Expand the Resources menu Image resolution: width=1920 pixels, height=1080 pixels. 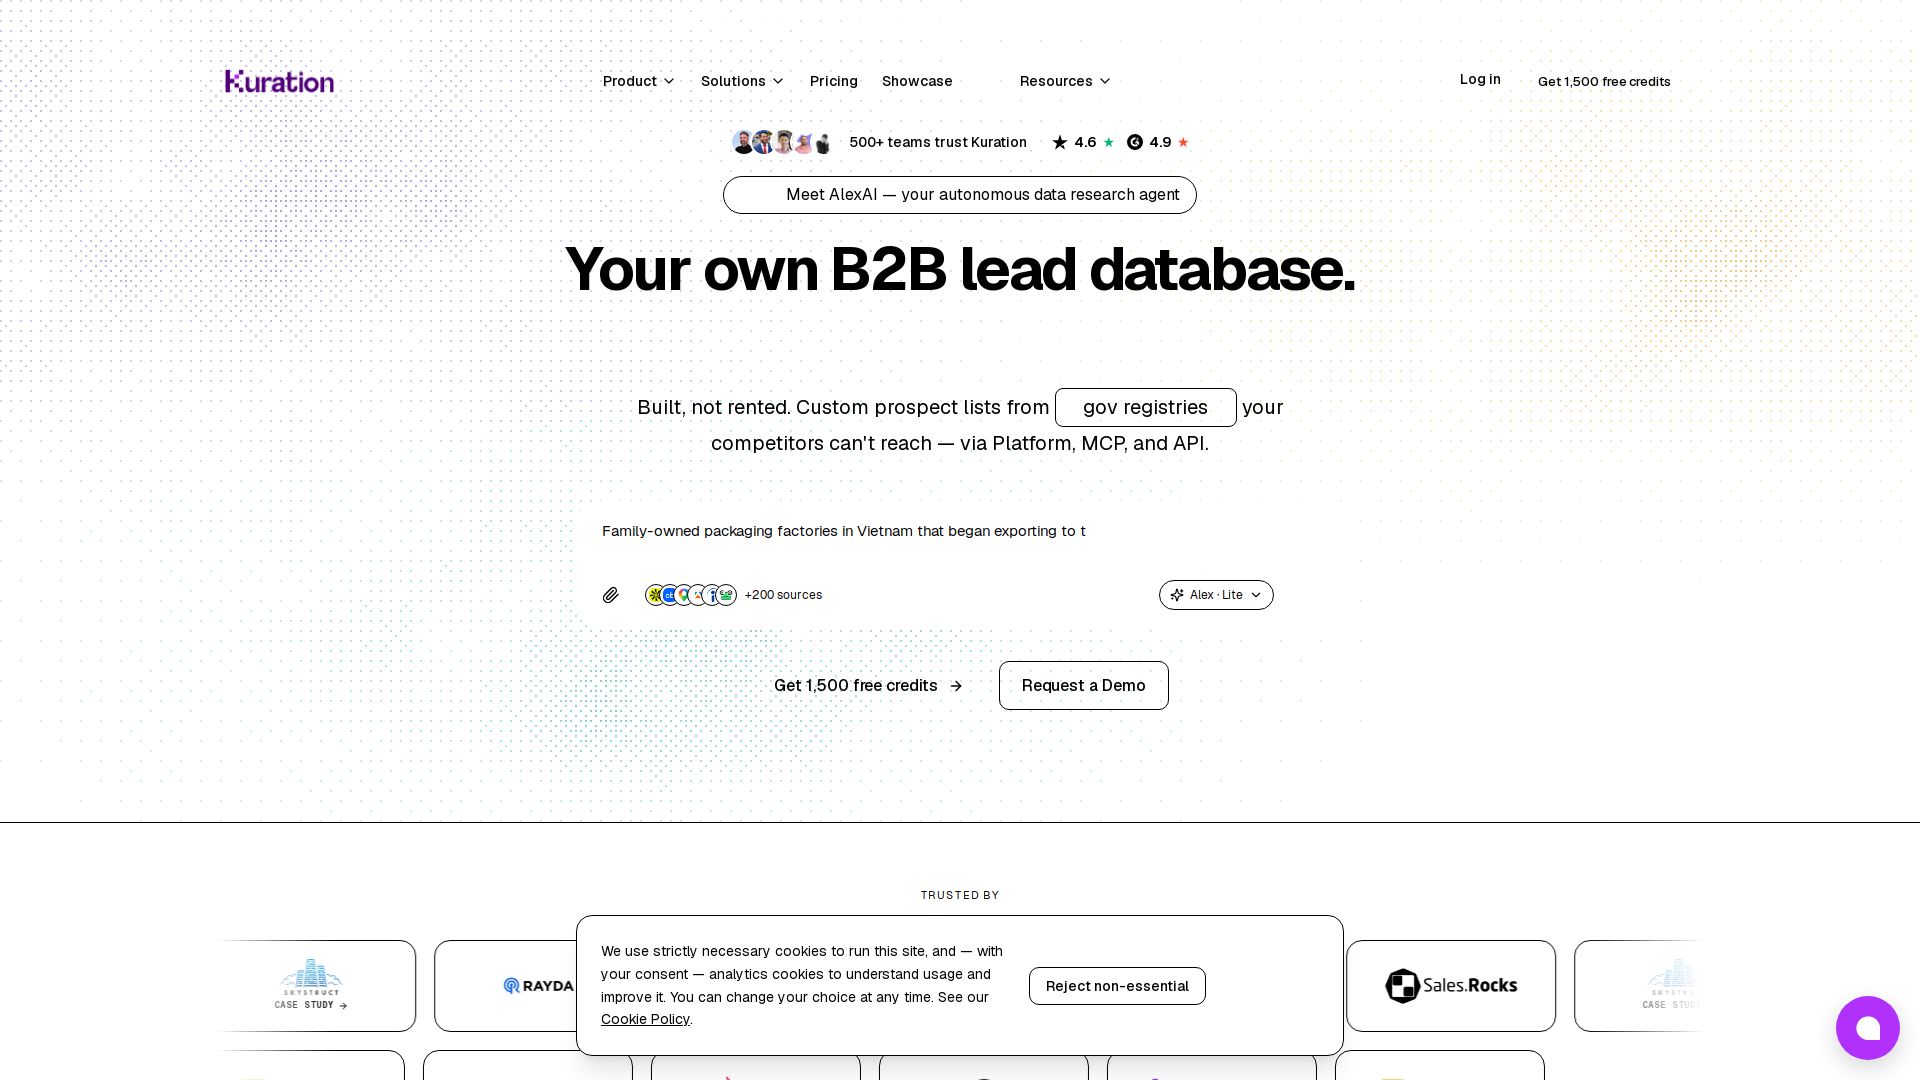[1065, 81]
